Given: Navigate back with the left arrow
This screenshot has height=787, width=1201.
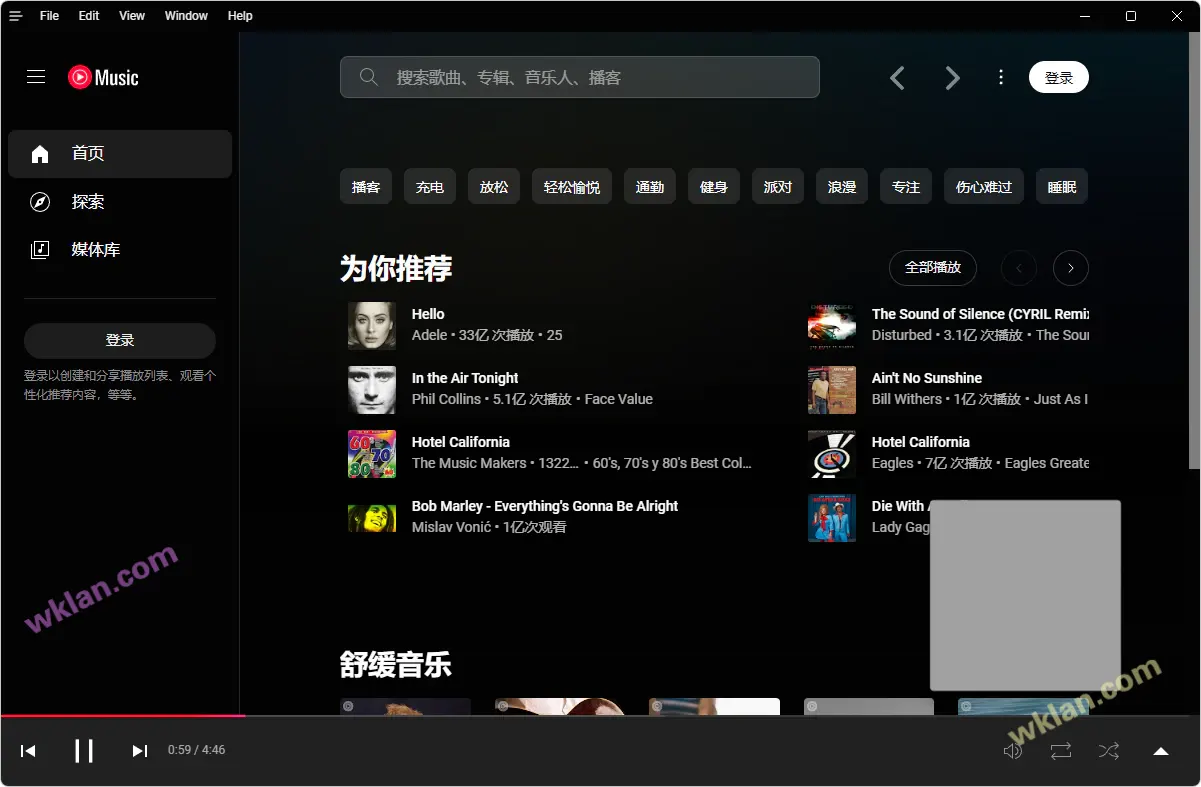Looking at the screenshot, I should (897, 77).
